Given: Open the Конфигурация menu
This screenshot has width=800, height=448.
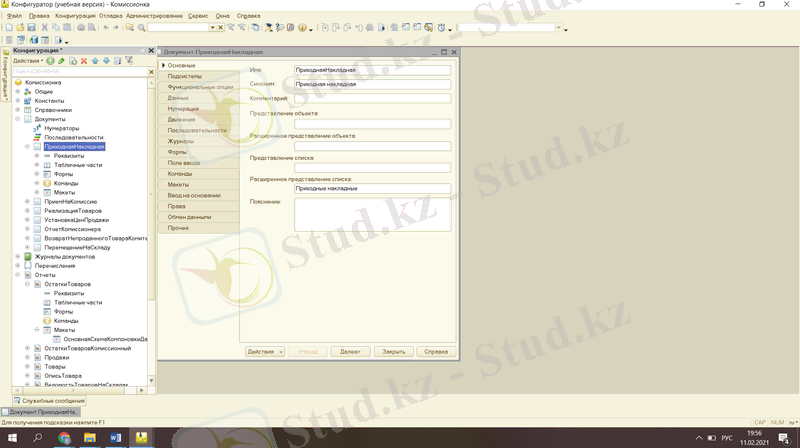Looking at the screenshot, I should pyautogui.click(x=75, y=16).
